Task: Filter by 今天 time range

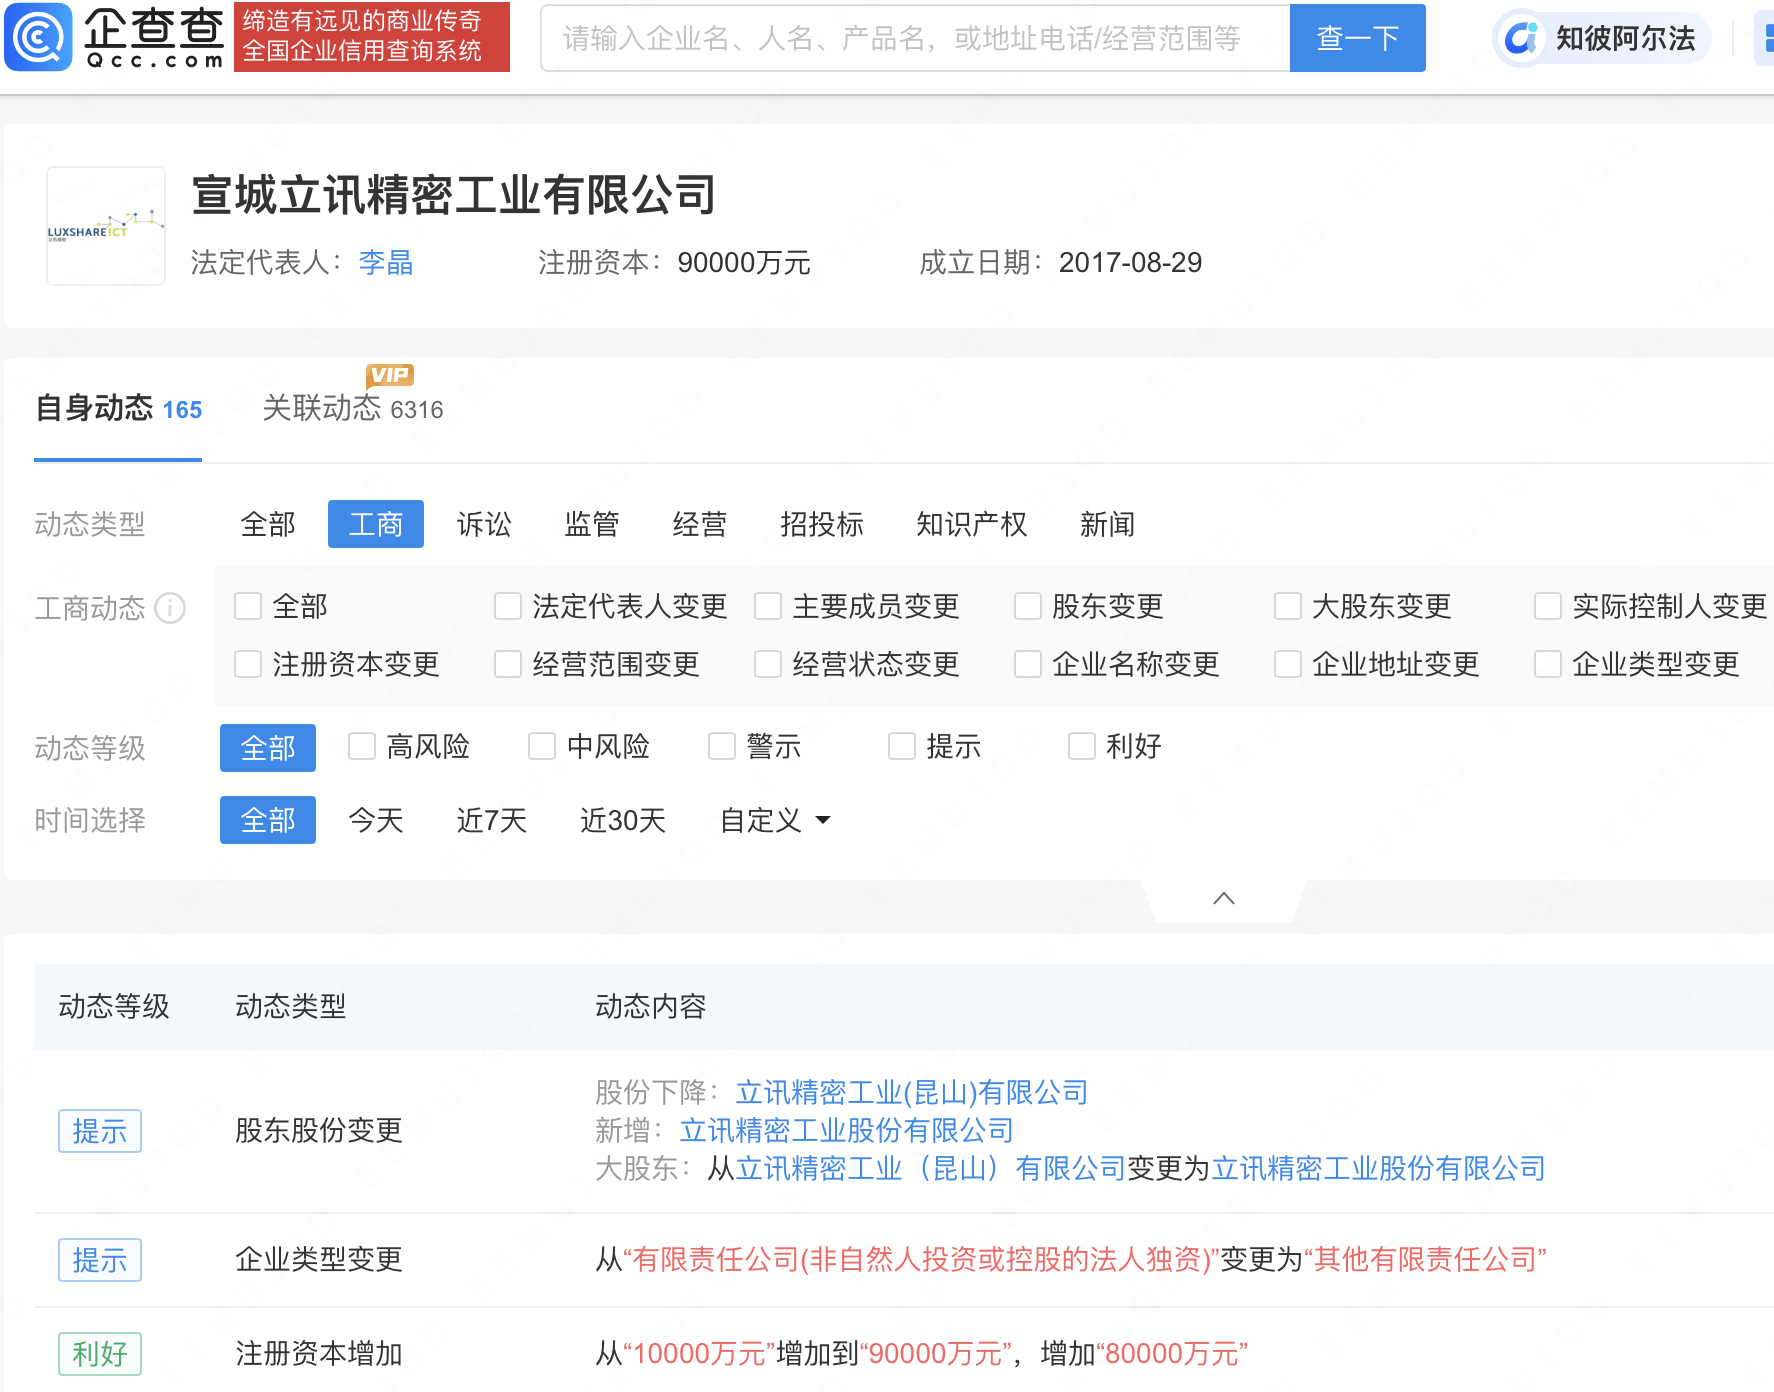Action: 376,820
